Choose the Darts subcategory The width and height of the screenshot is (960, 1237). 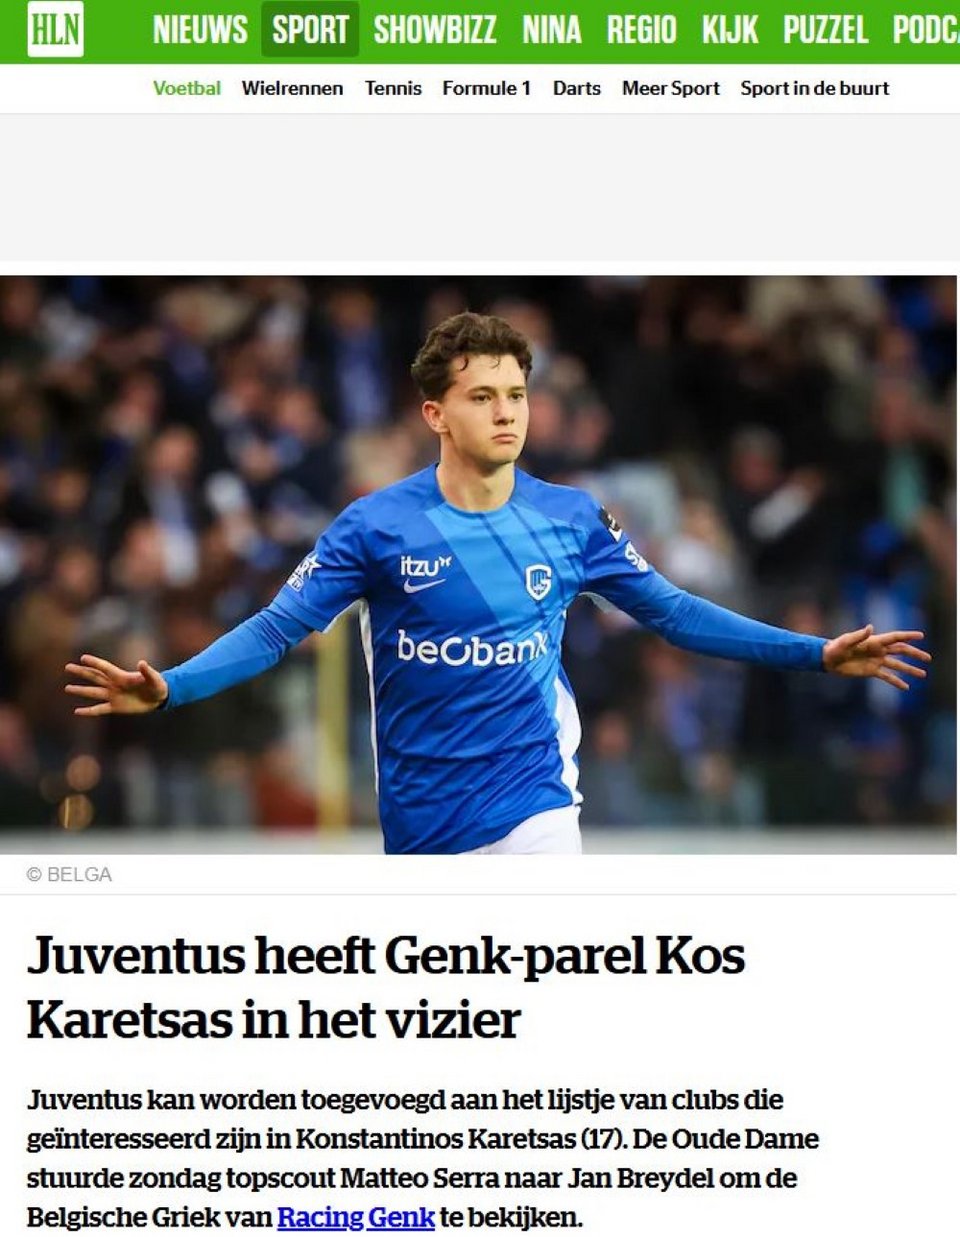[577, 88]
